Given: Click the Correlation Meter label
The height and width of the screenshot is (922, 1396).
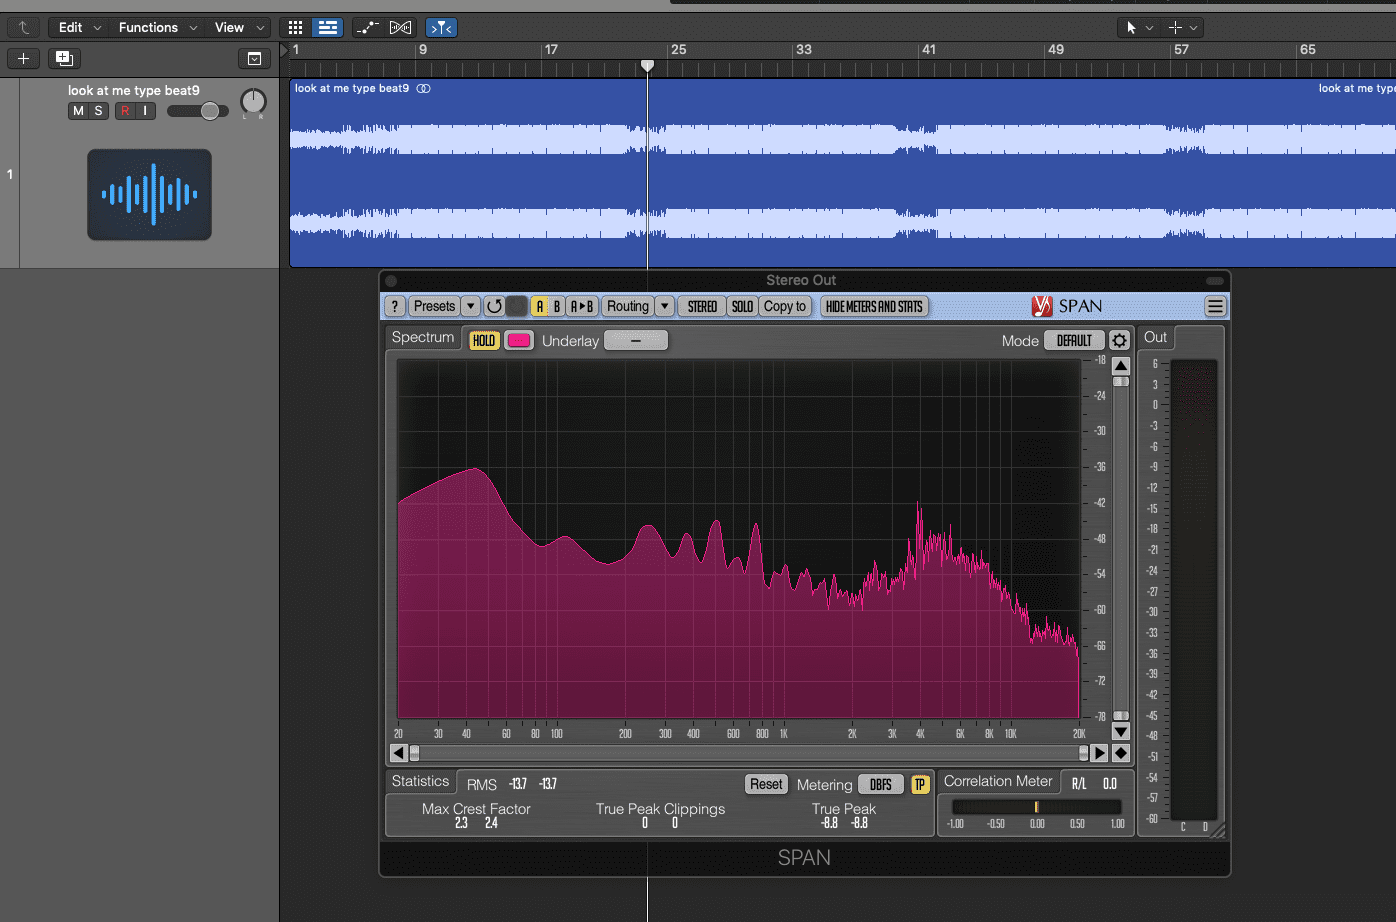Looking at the screenshot, I should [998, 781].
